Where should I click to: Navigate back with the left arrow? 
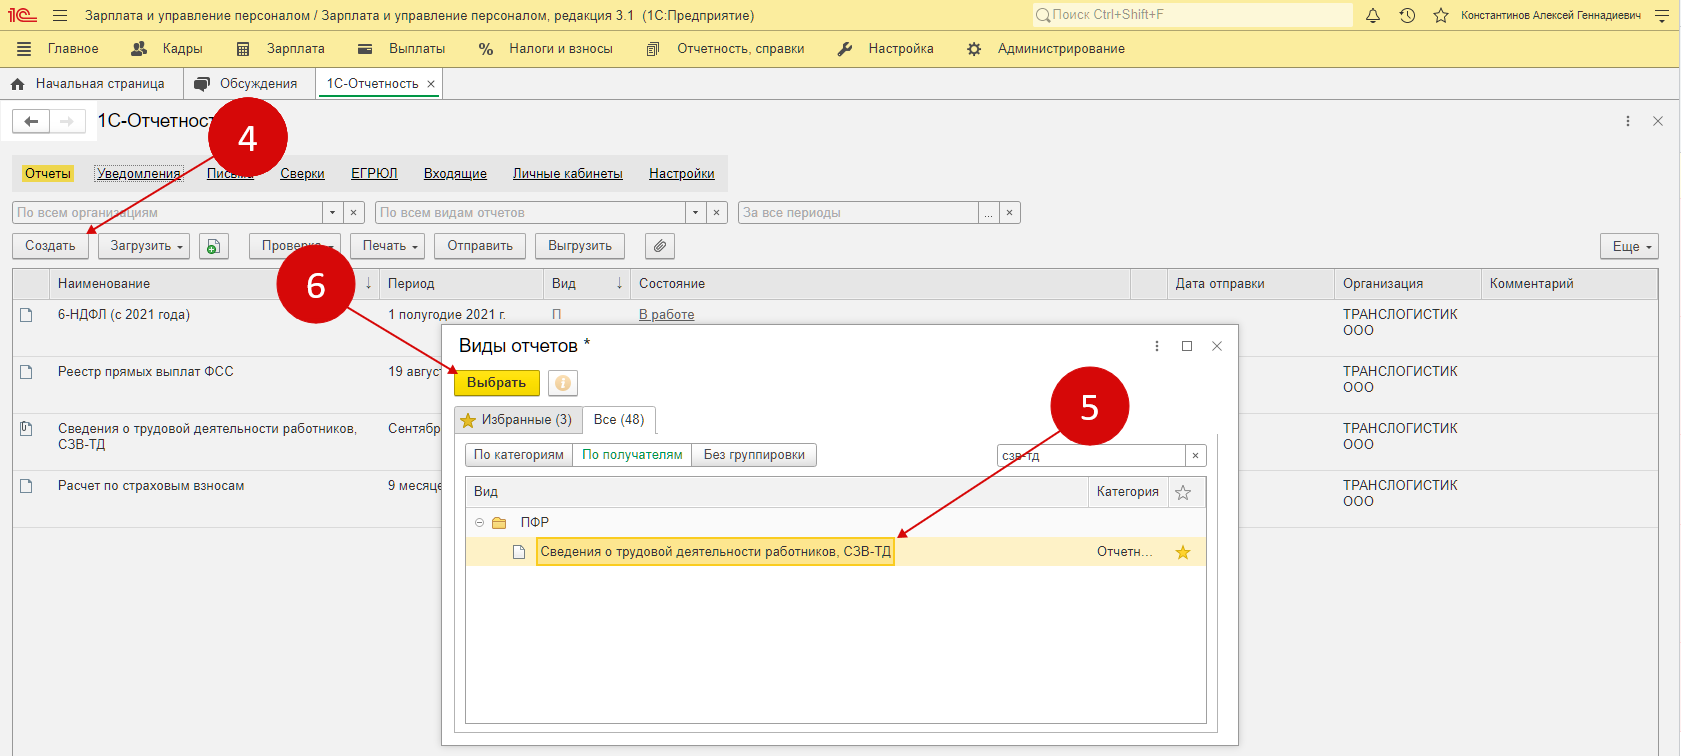31,121
